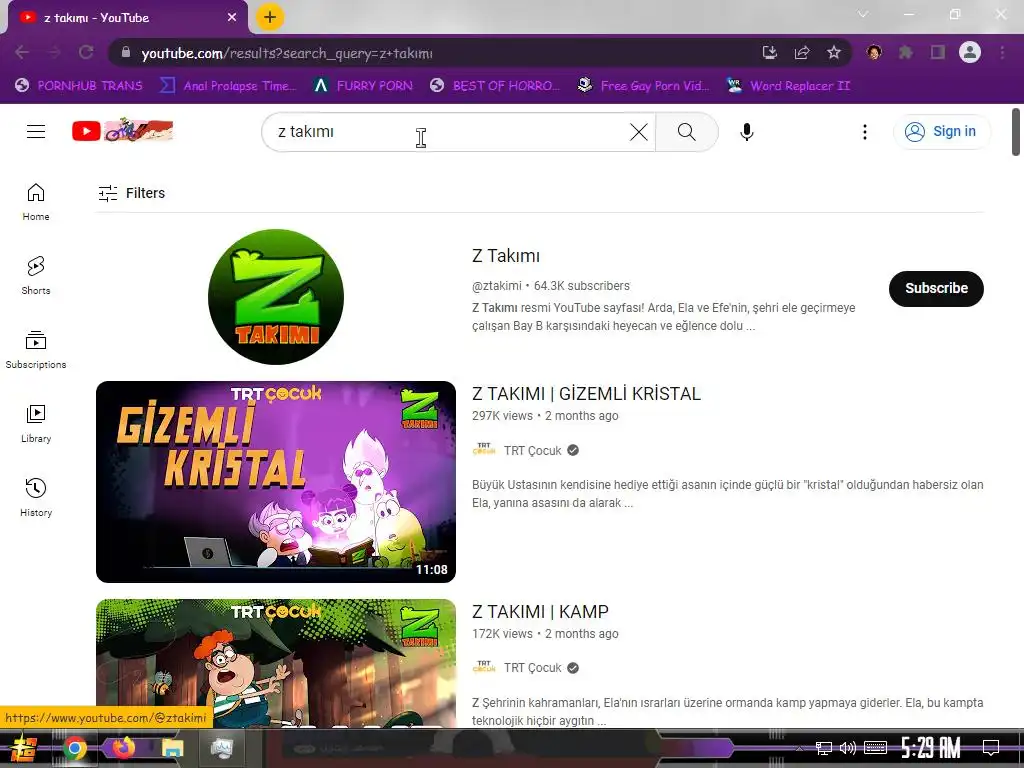
Task: Open Firefox from the taskbar
Action: click(122, 747)
